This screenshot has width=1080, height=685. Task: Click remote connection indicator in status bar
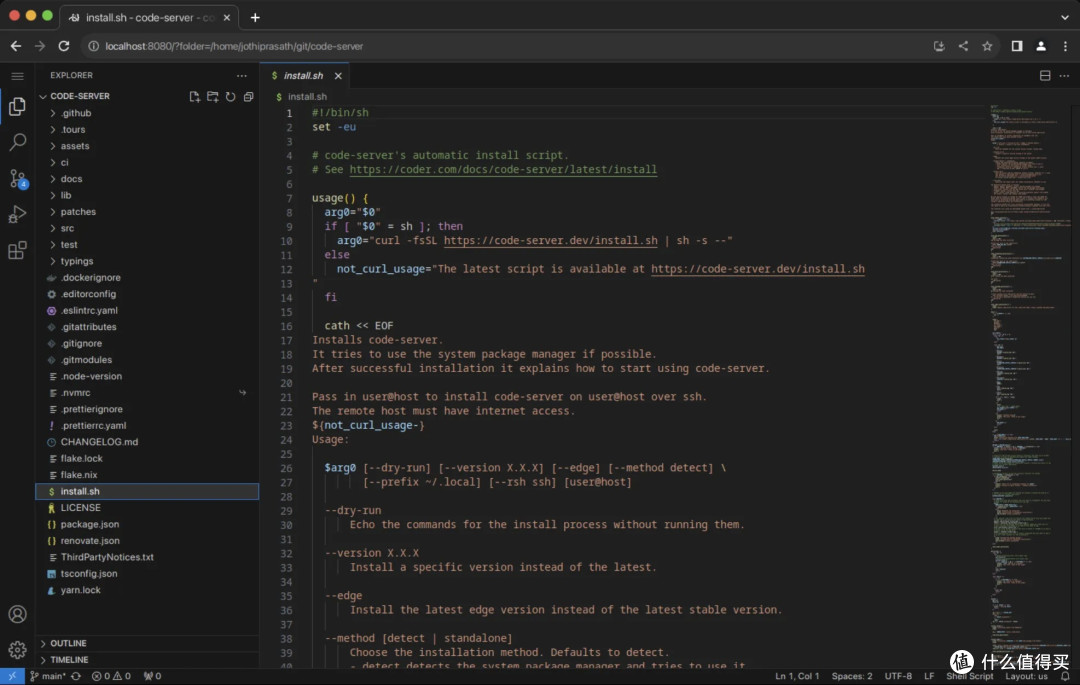(12, 676)
